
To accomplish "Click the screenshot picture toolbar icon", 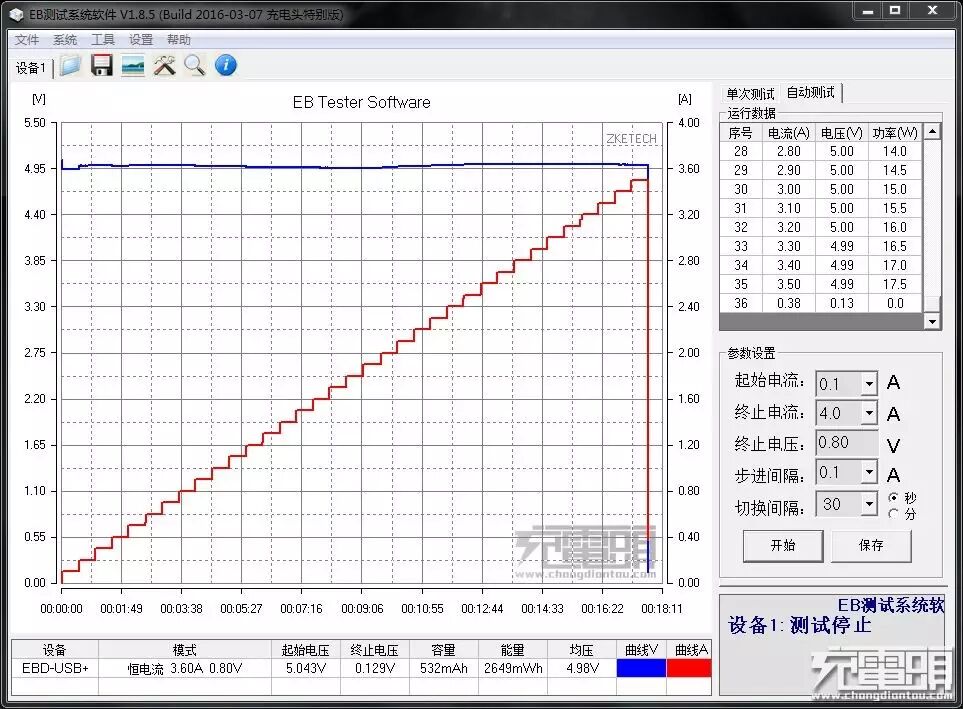I will [133, 66].
